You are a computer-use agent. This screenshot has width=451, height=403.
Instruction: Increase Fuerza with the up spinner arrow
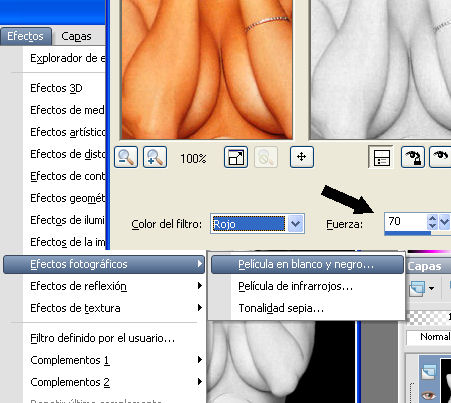tap(432, 218)
